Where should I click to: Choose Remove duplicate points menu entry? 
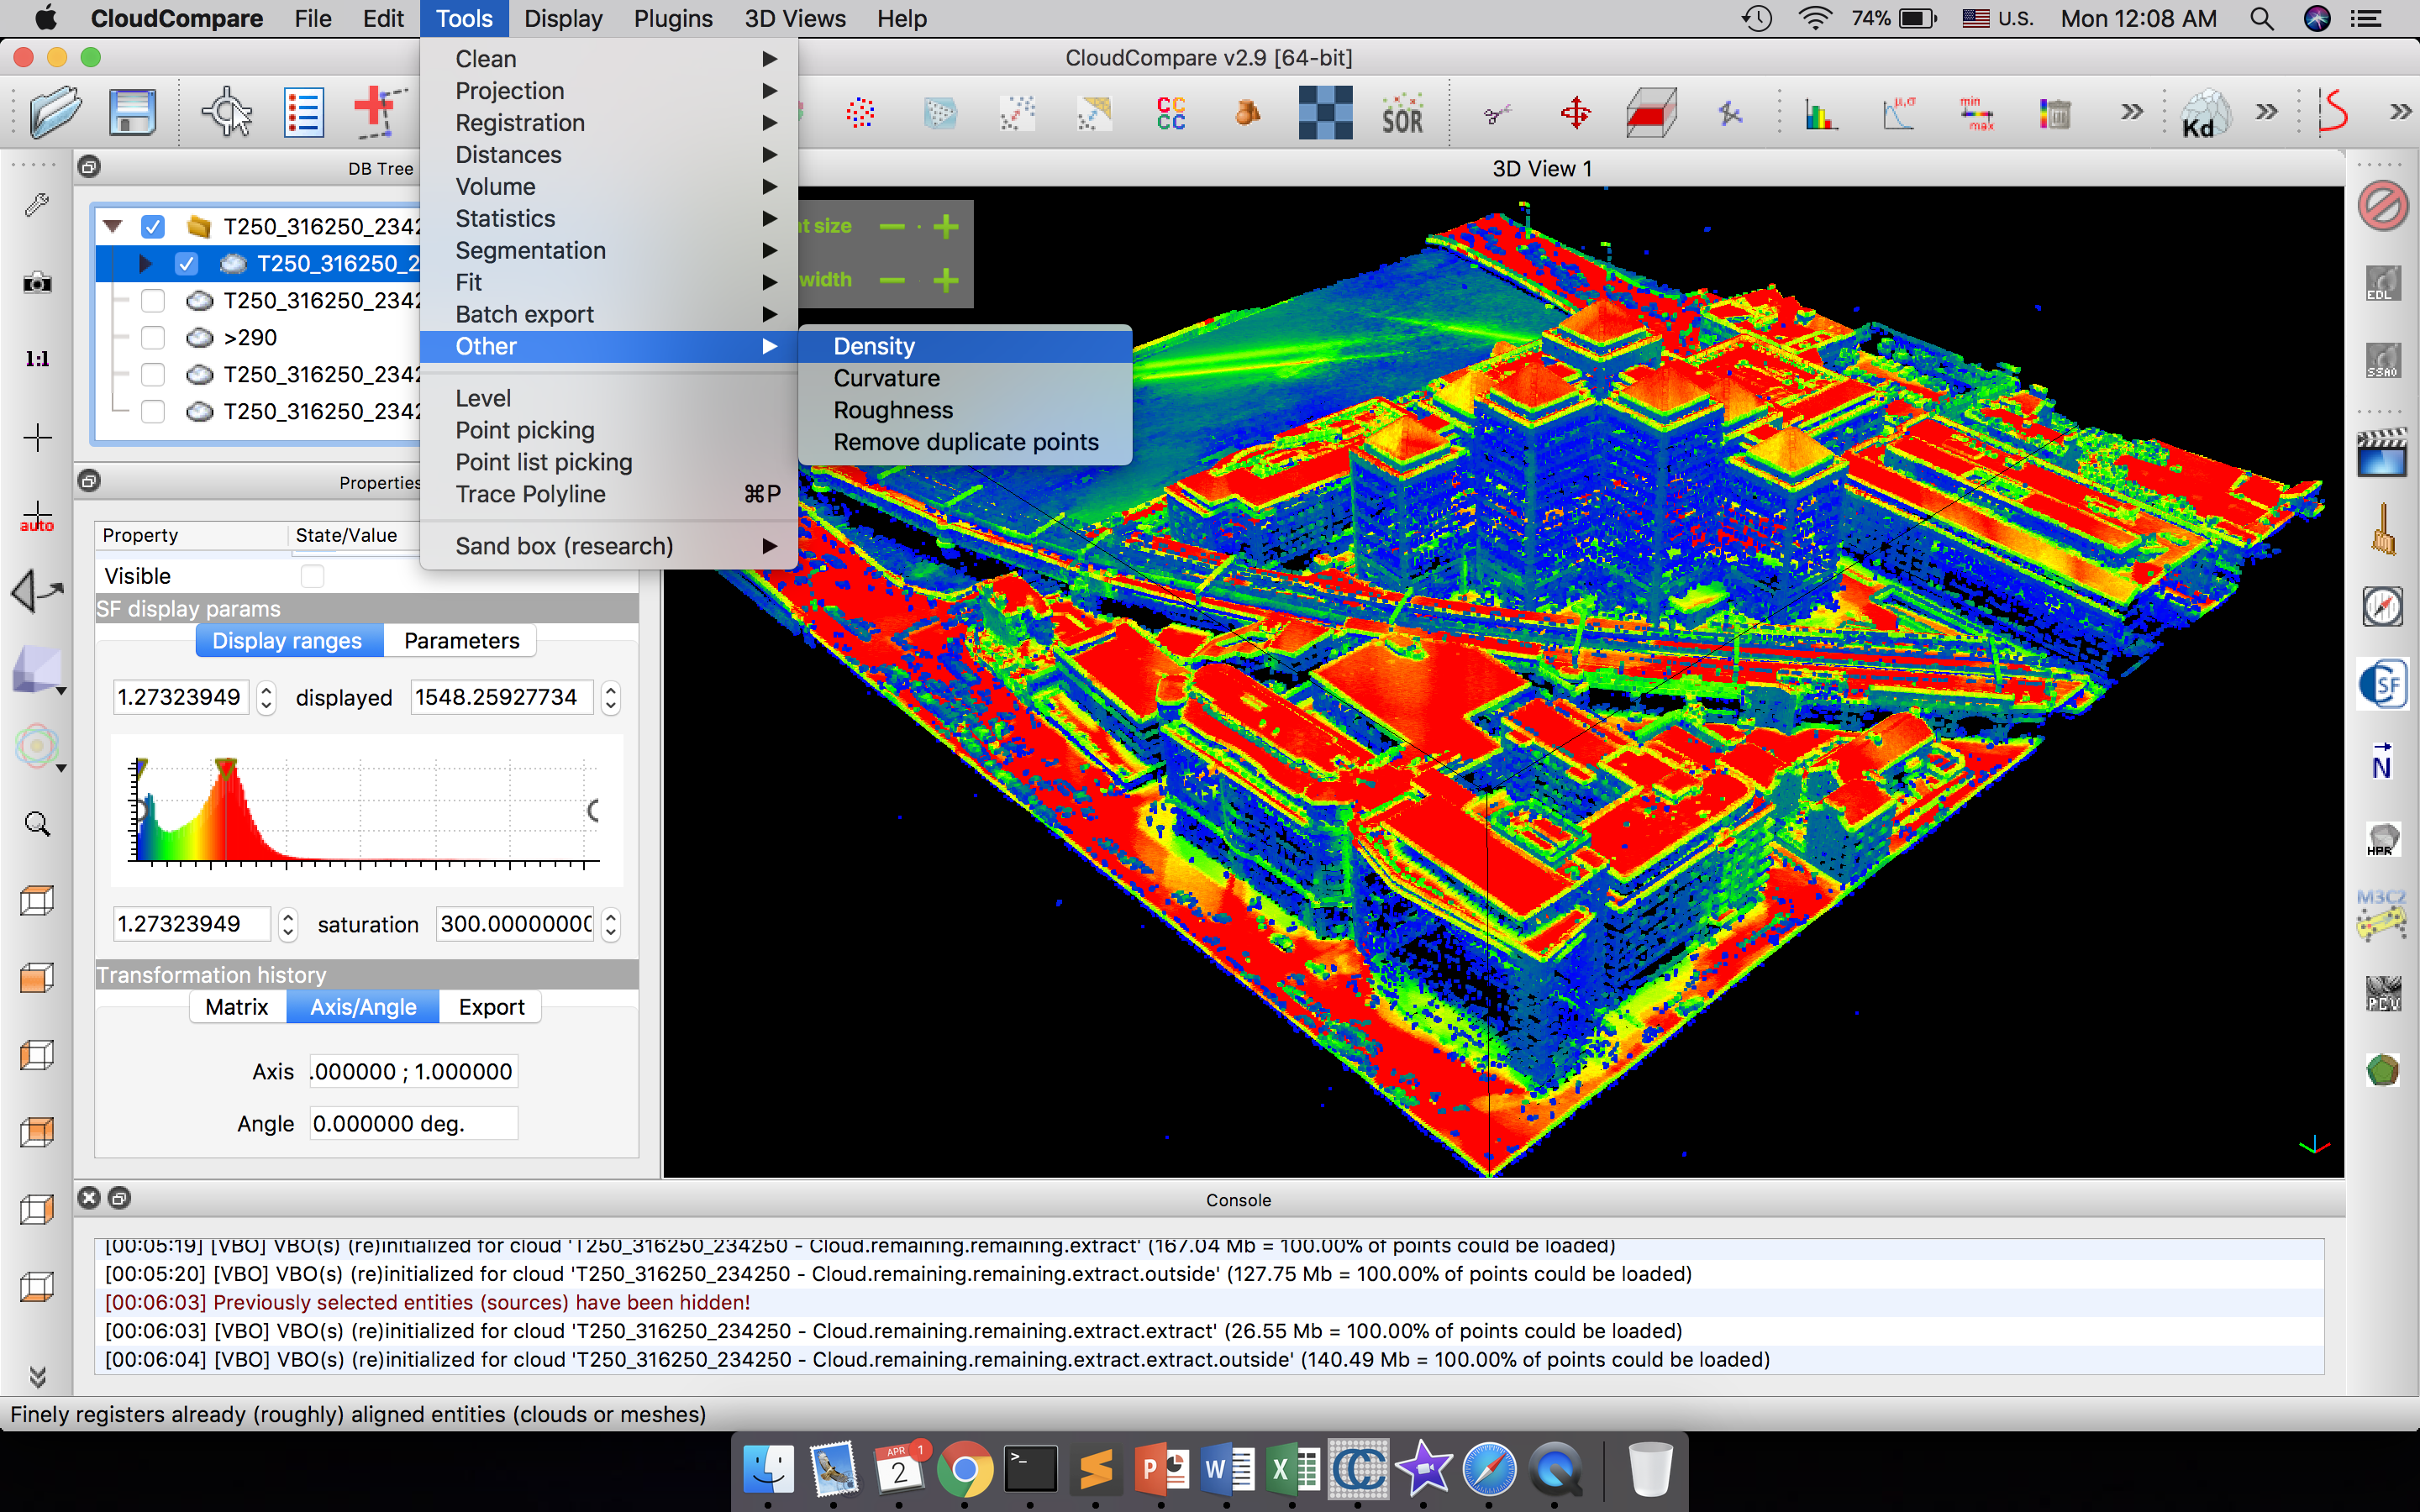coord(965,442)
